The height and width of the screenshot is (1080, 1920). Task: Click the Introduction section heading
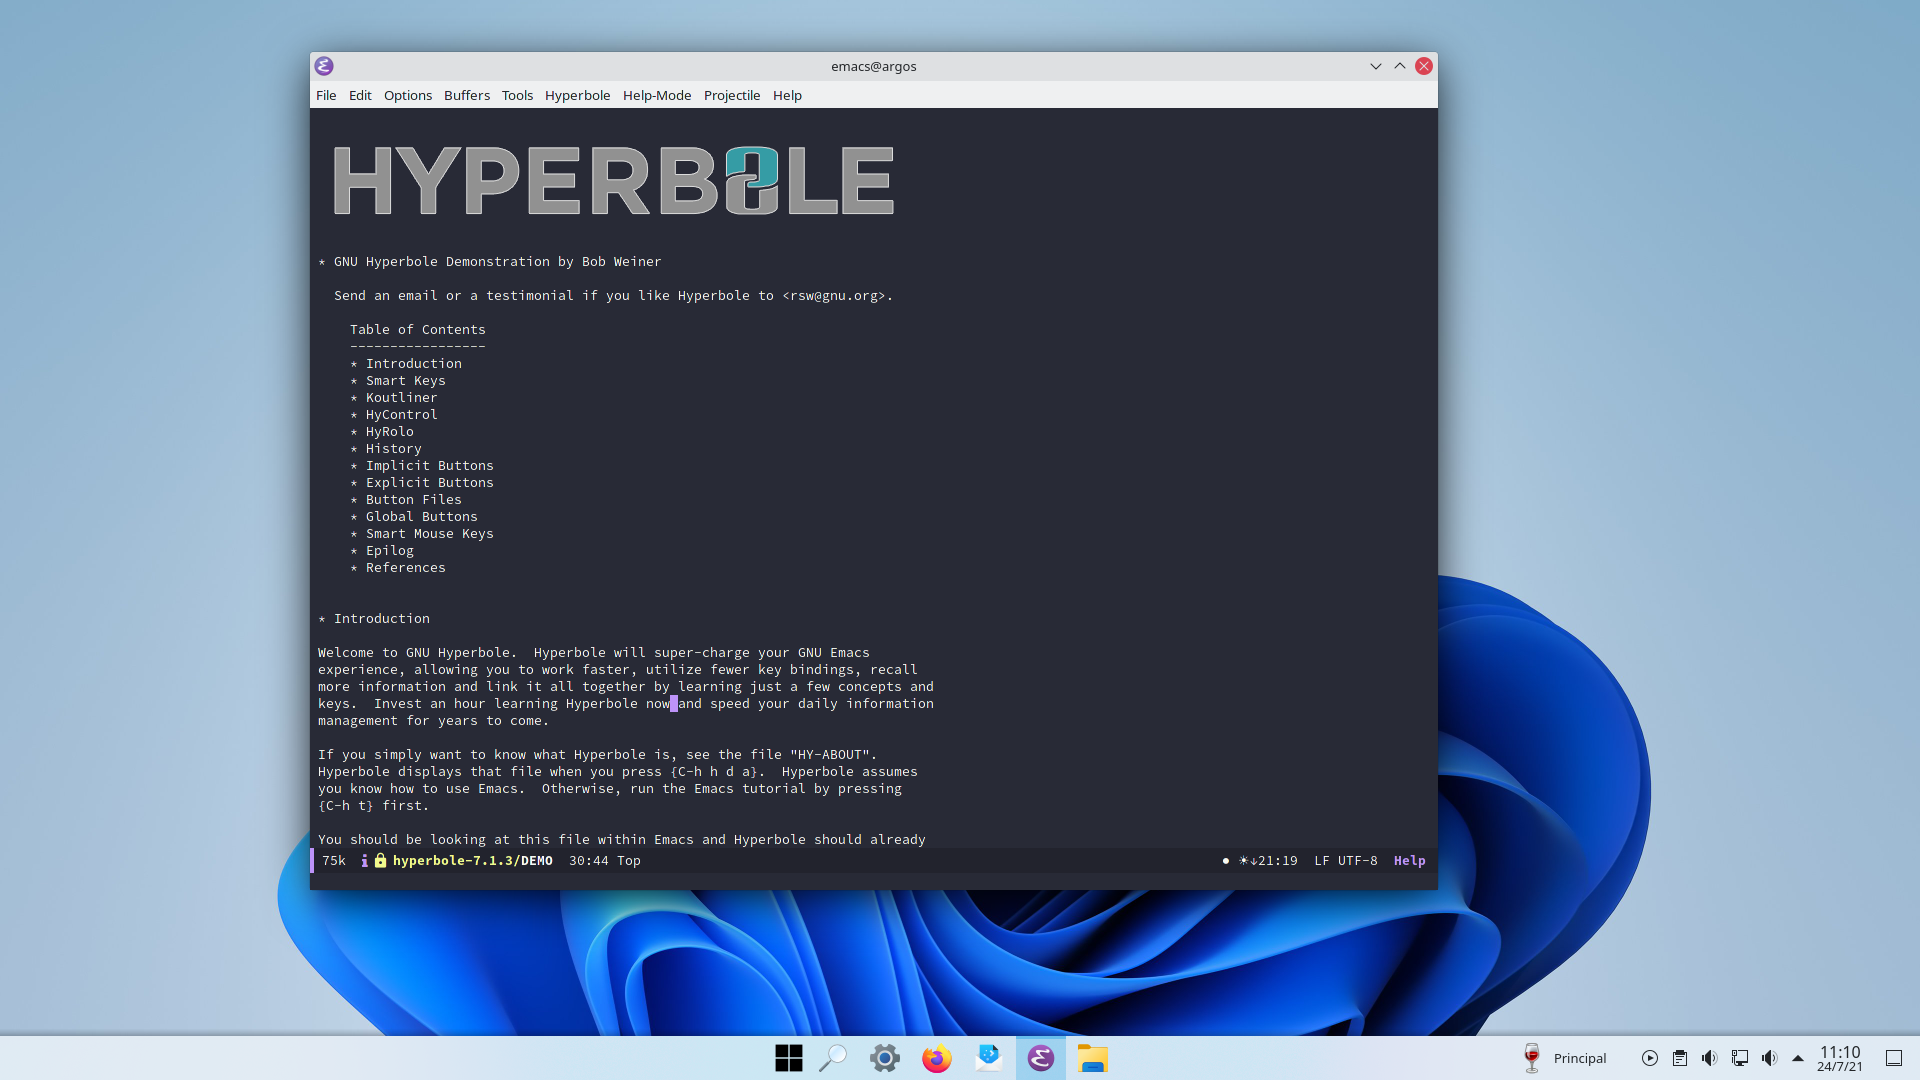point(381,619)
